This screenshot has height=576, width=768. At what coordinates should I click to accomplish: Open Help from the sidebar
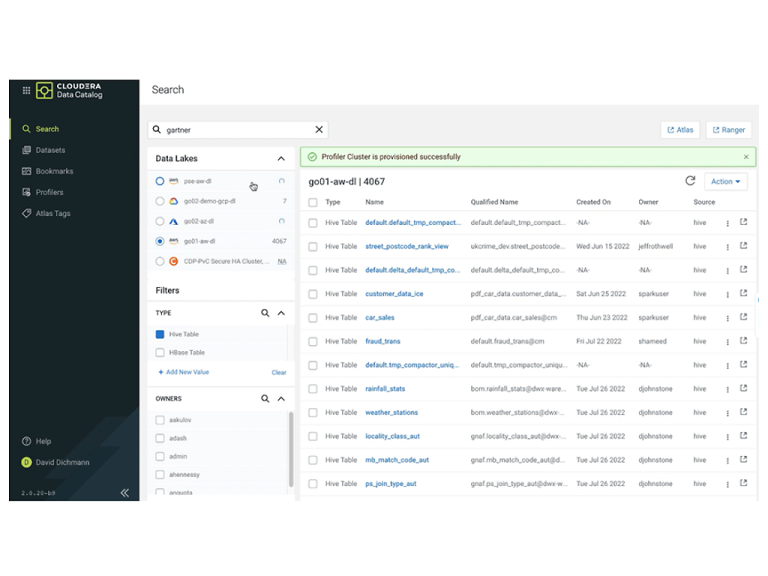coord(36,441)
